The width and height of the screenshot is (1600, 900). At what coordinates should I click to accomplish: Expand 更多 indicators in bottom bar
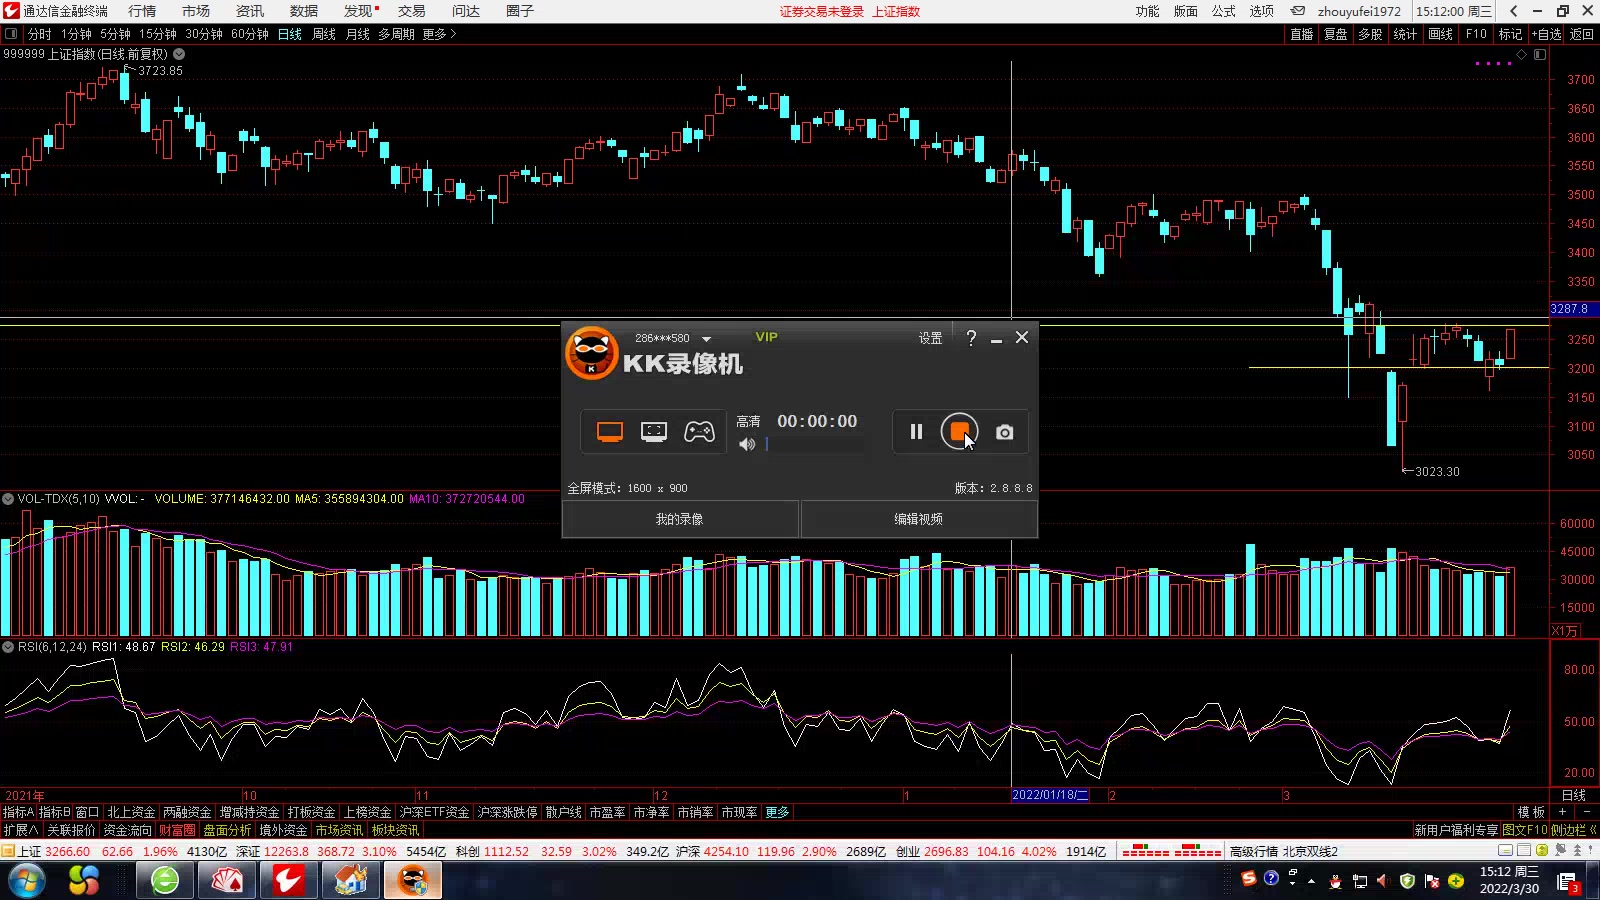(x=777, y=812)
